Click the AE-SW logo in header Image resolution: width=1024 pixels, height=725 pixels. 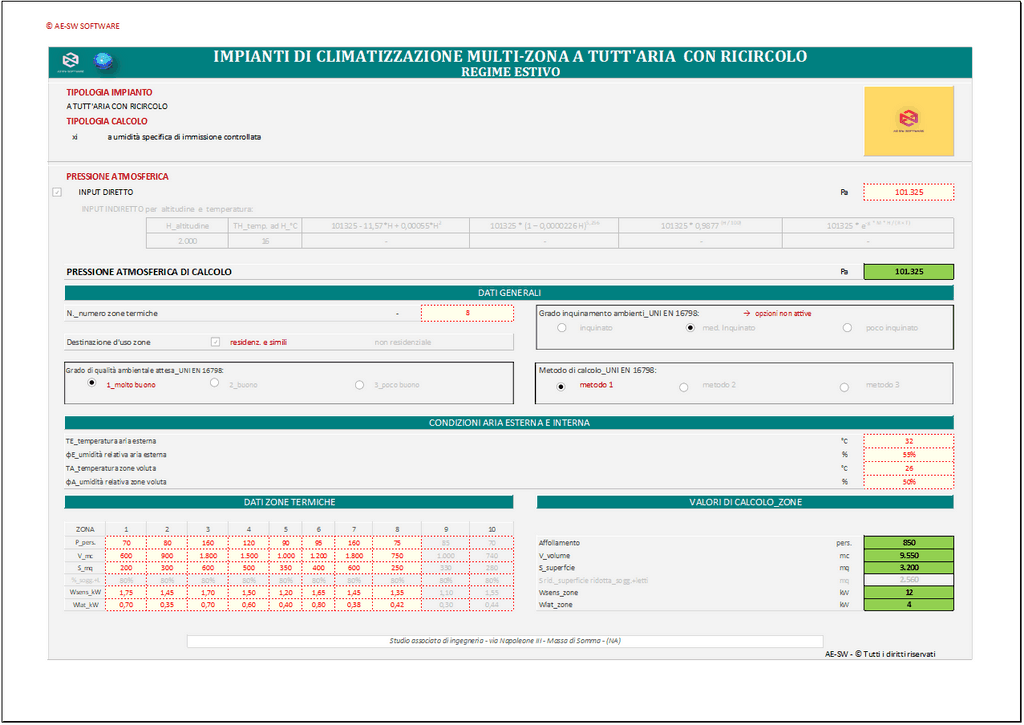click(69, 62)
